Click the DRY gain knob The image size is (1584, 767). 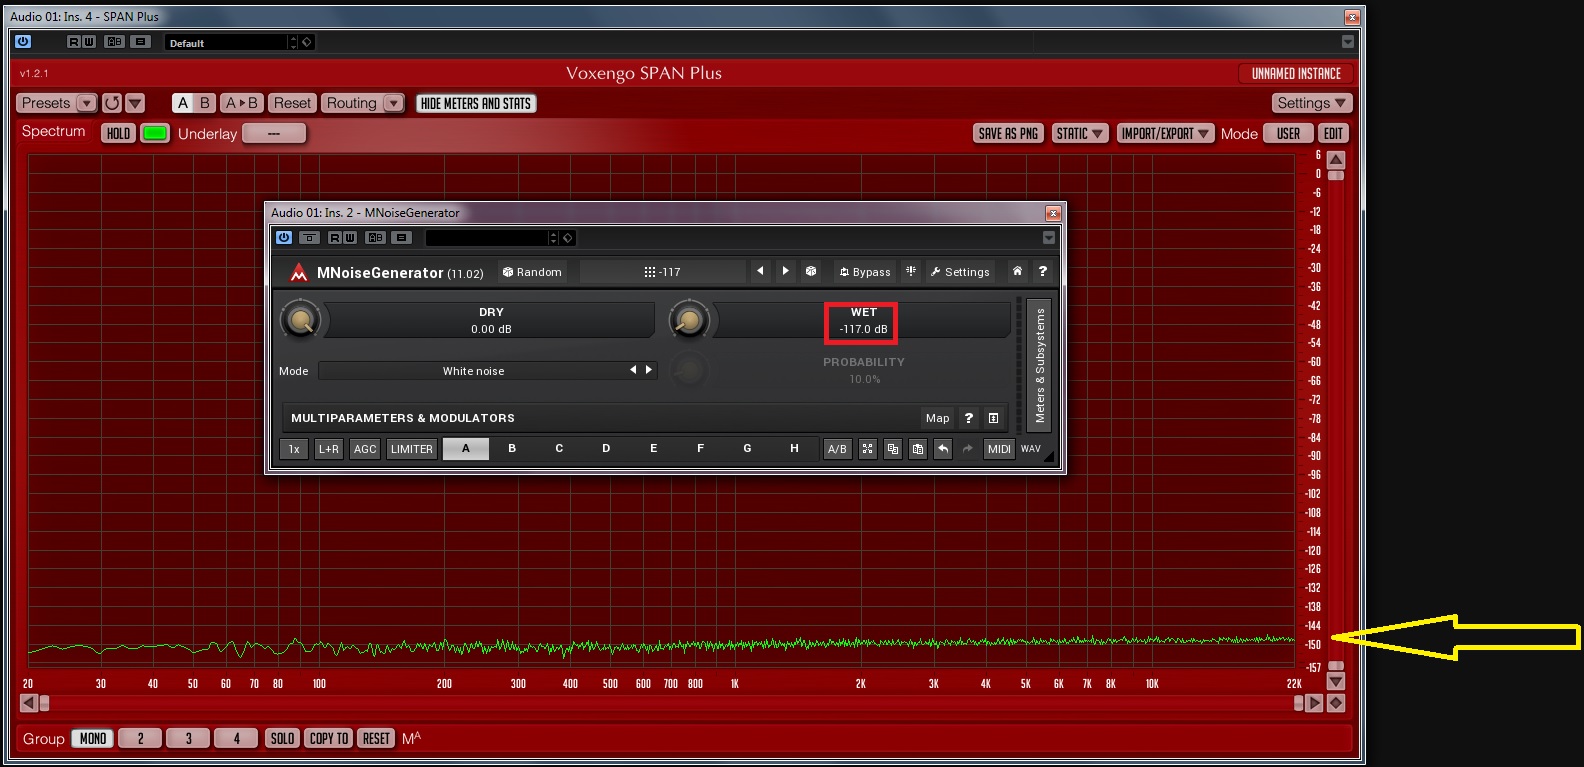pyautogui.click(x=300, y=320)
